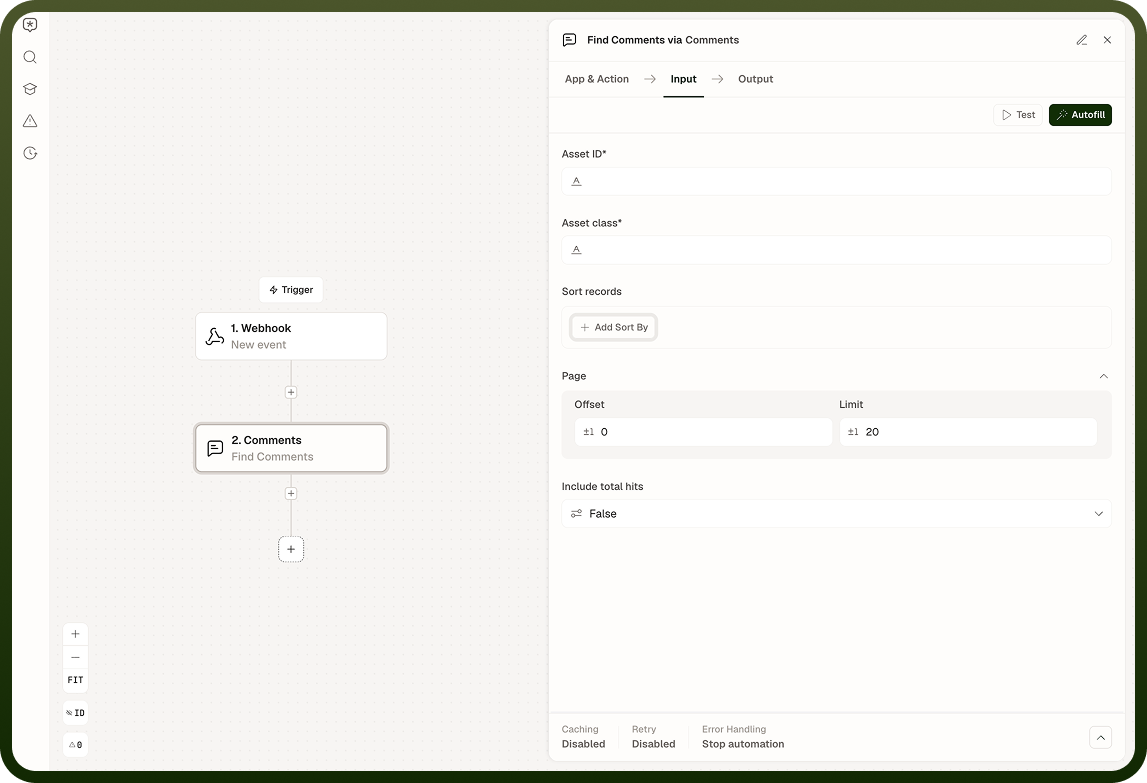This screenshot has height=783, width=1147.
Task: Switch to the Output tab
Action: point(755,79)
